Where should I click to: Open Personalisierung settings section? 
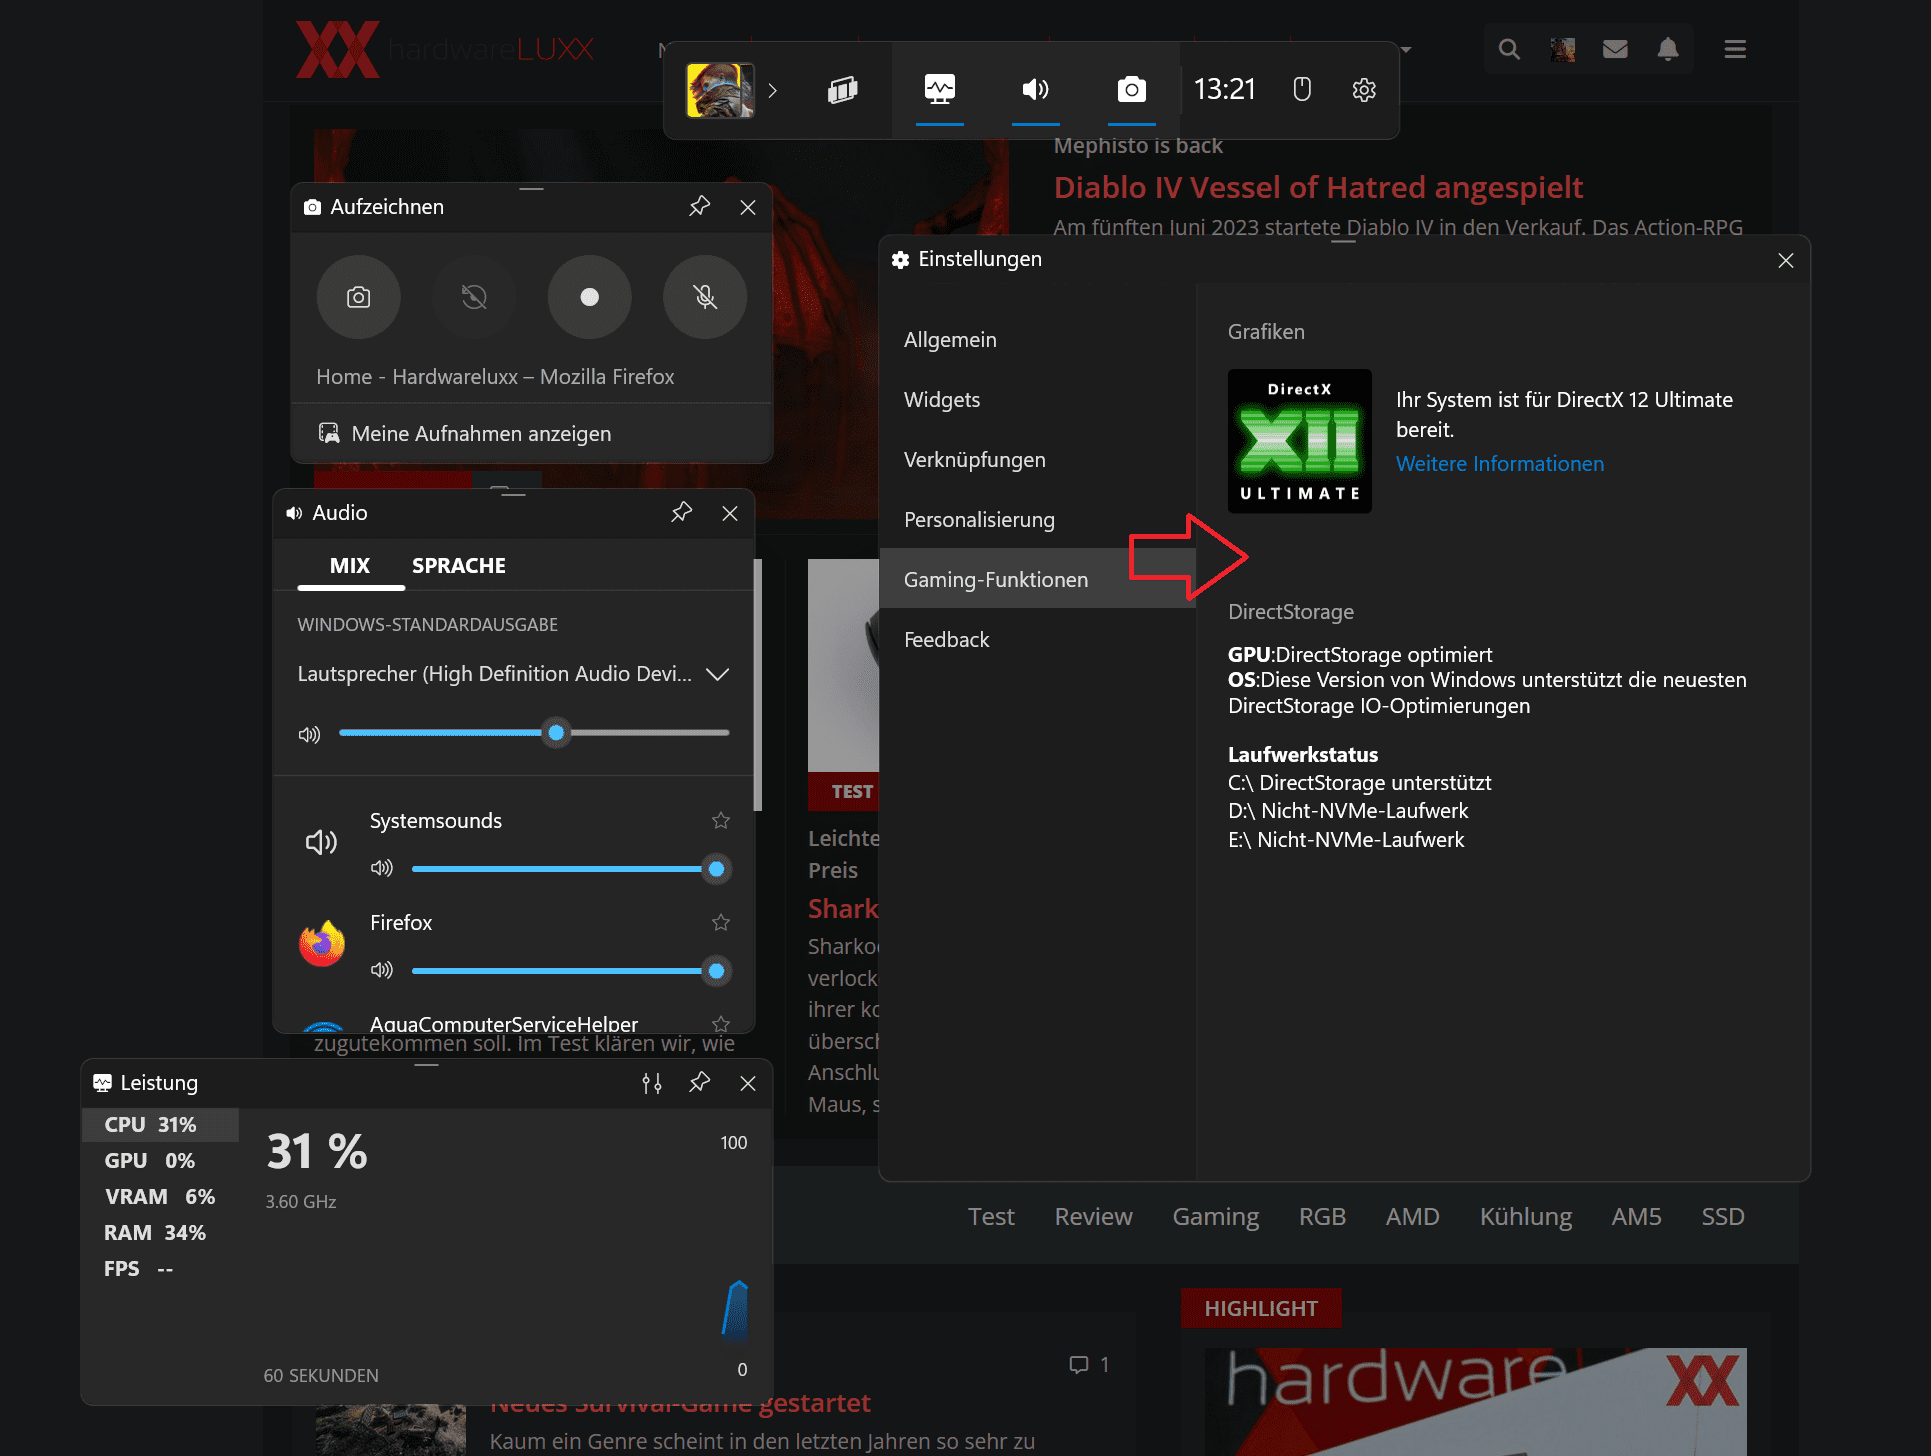click(x=1038, y=520)
